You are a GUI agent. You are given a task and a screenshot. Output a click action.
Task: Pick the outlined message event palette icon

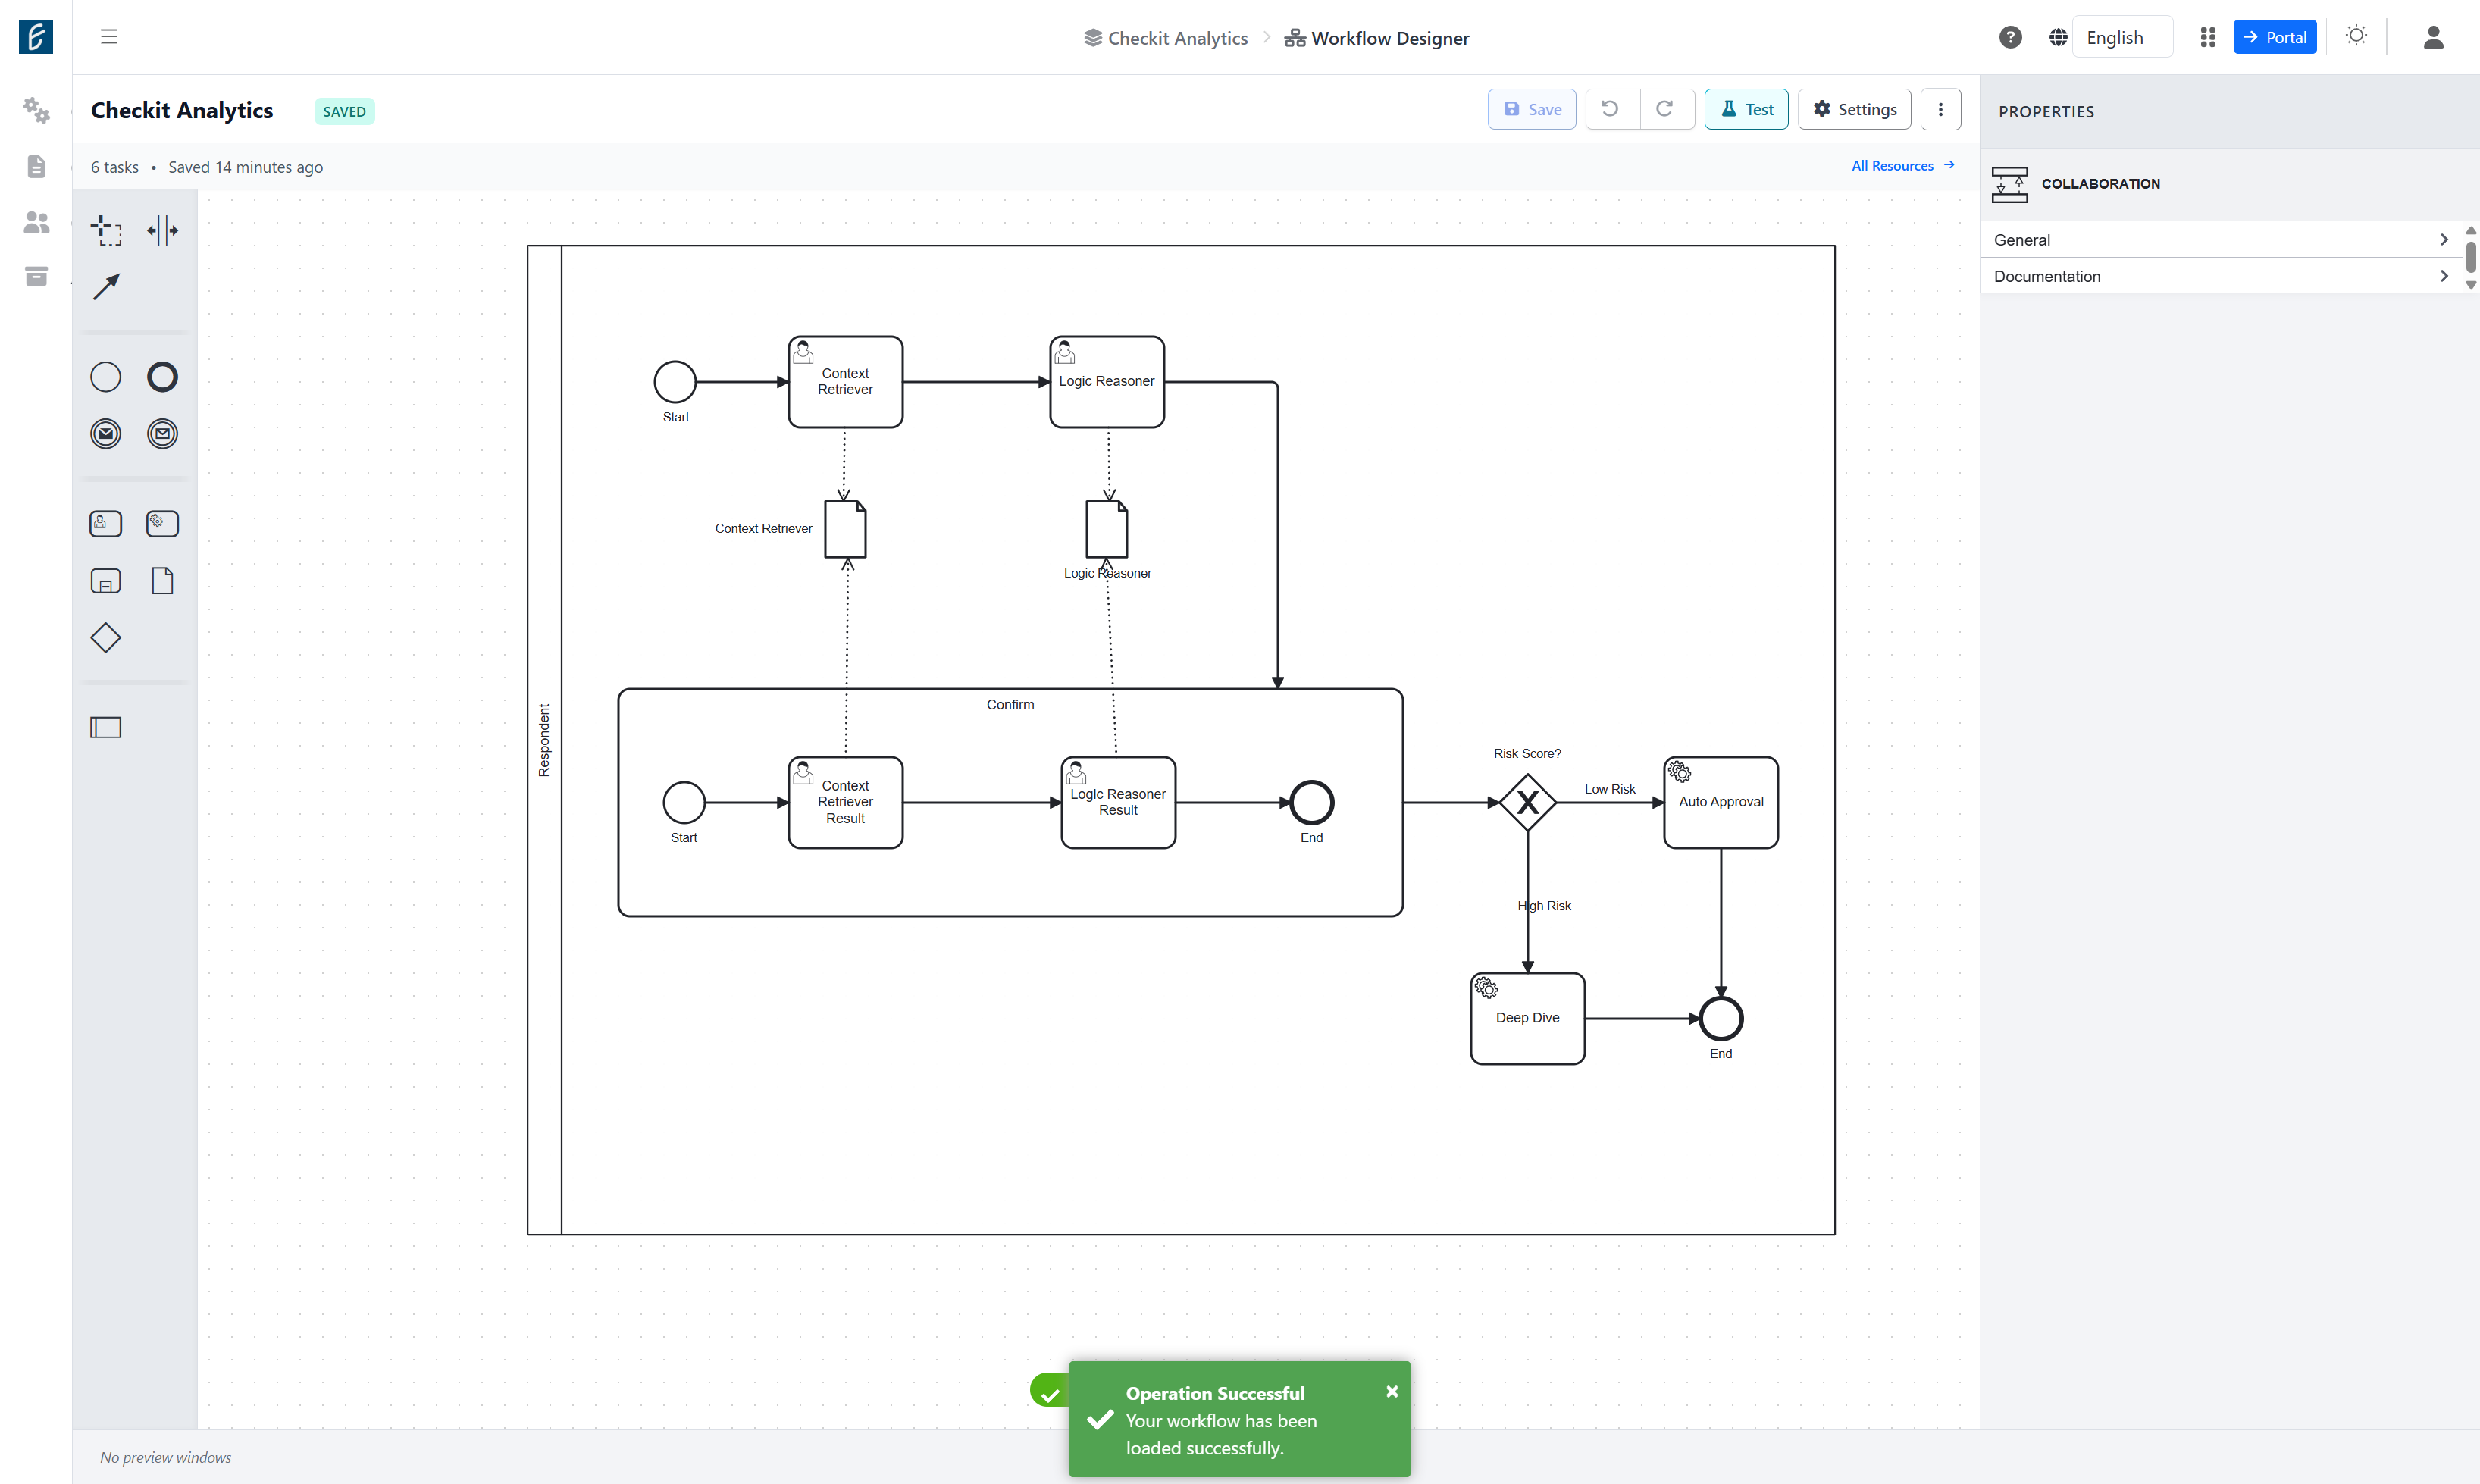[162, 434]
